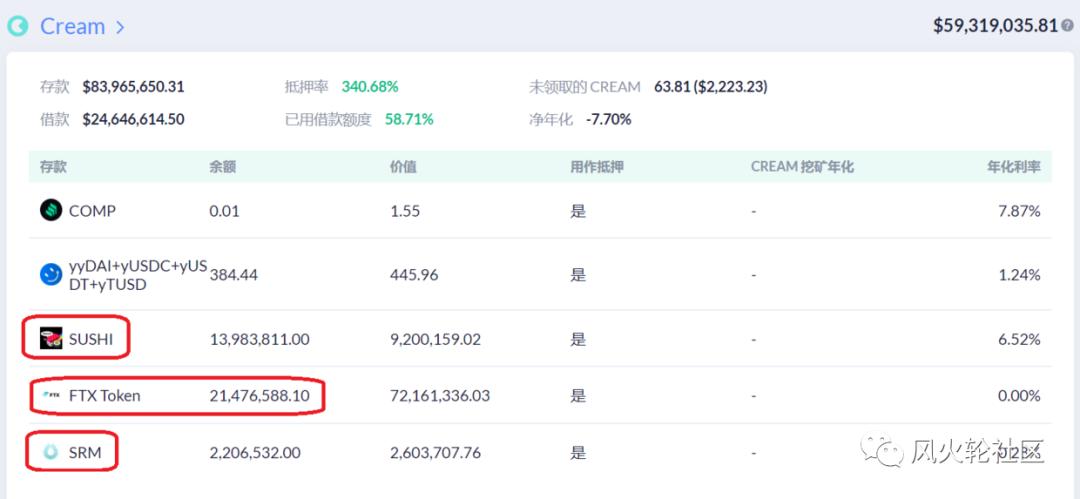The width and height of the screenshot is (1080, 499).
Task: Select the COMP token name
Action: click(92, 211)
